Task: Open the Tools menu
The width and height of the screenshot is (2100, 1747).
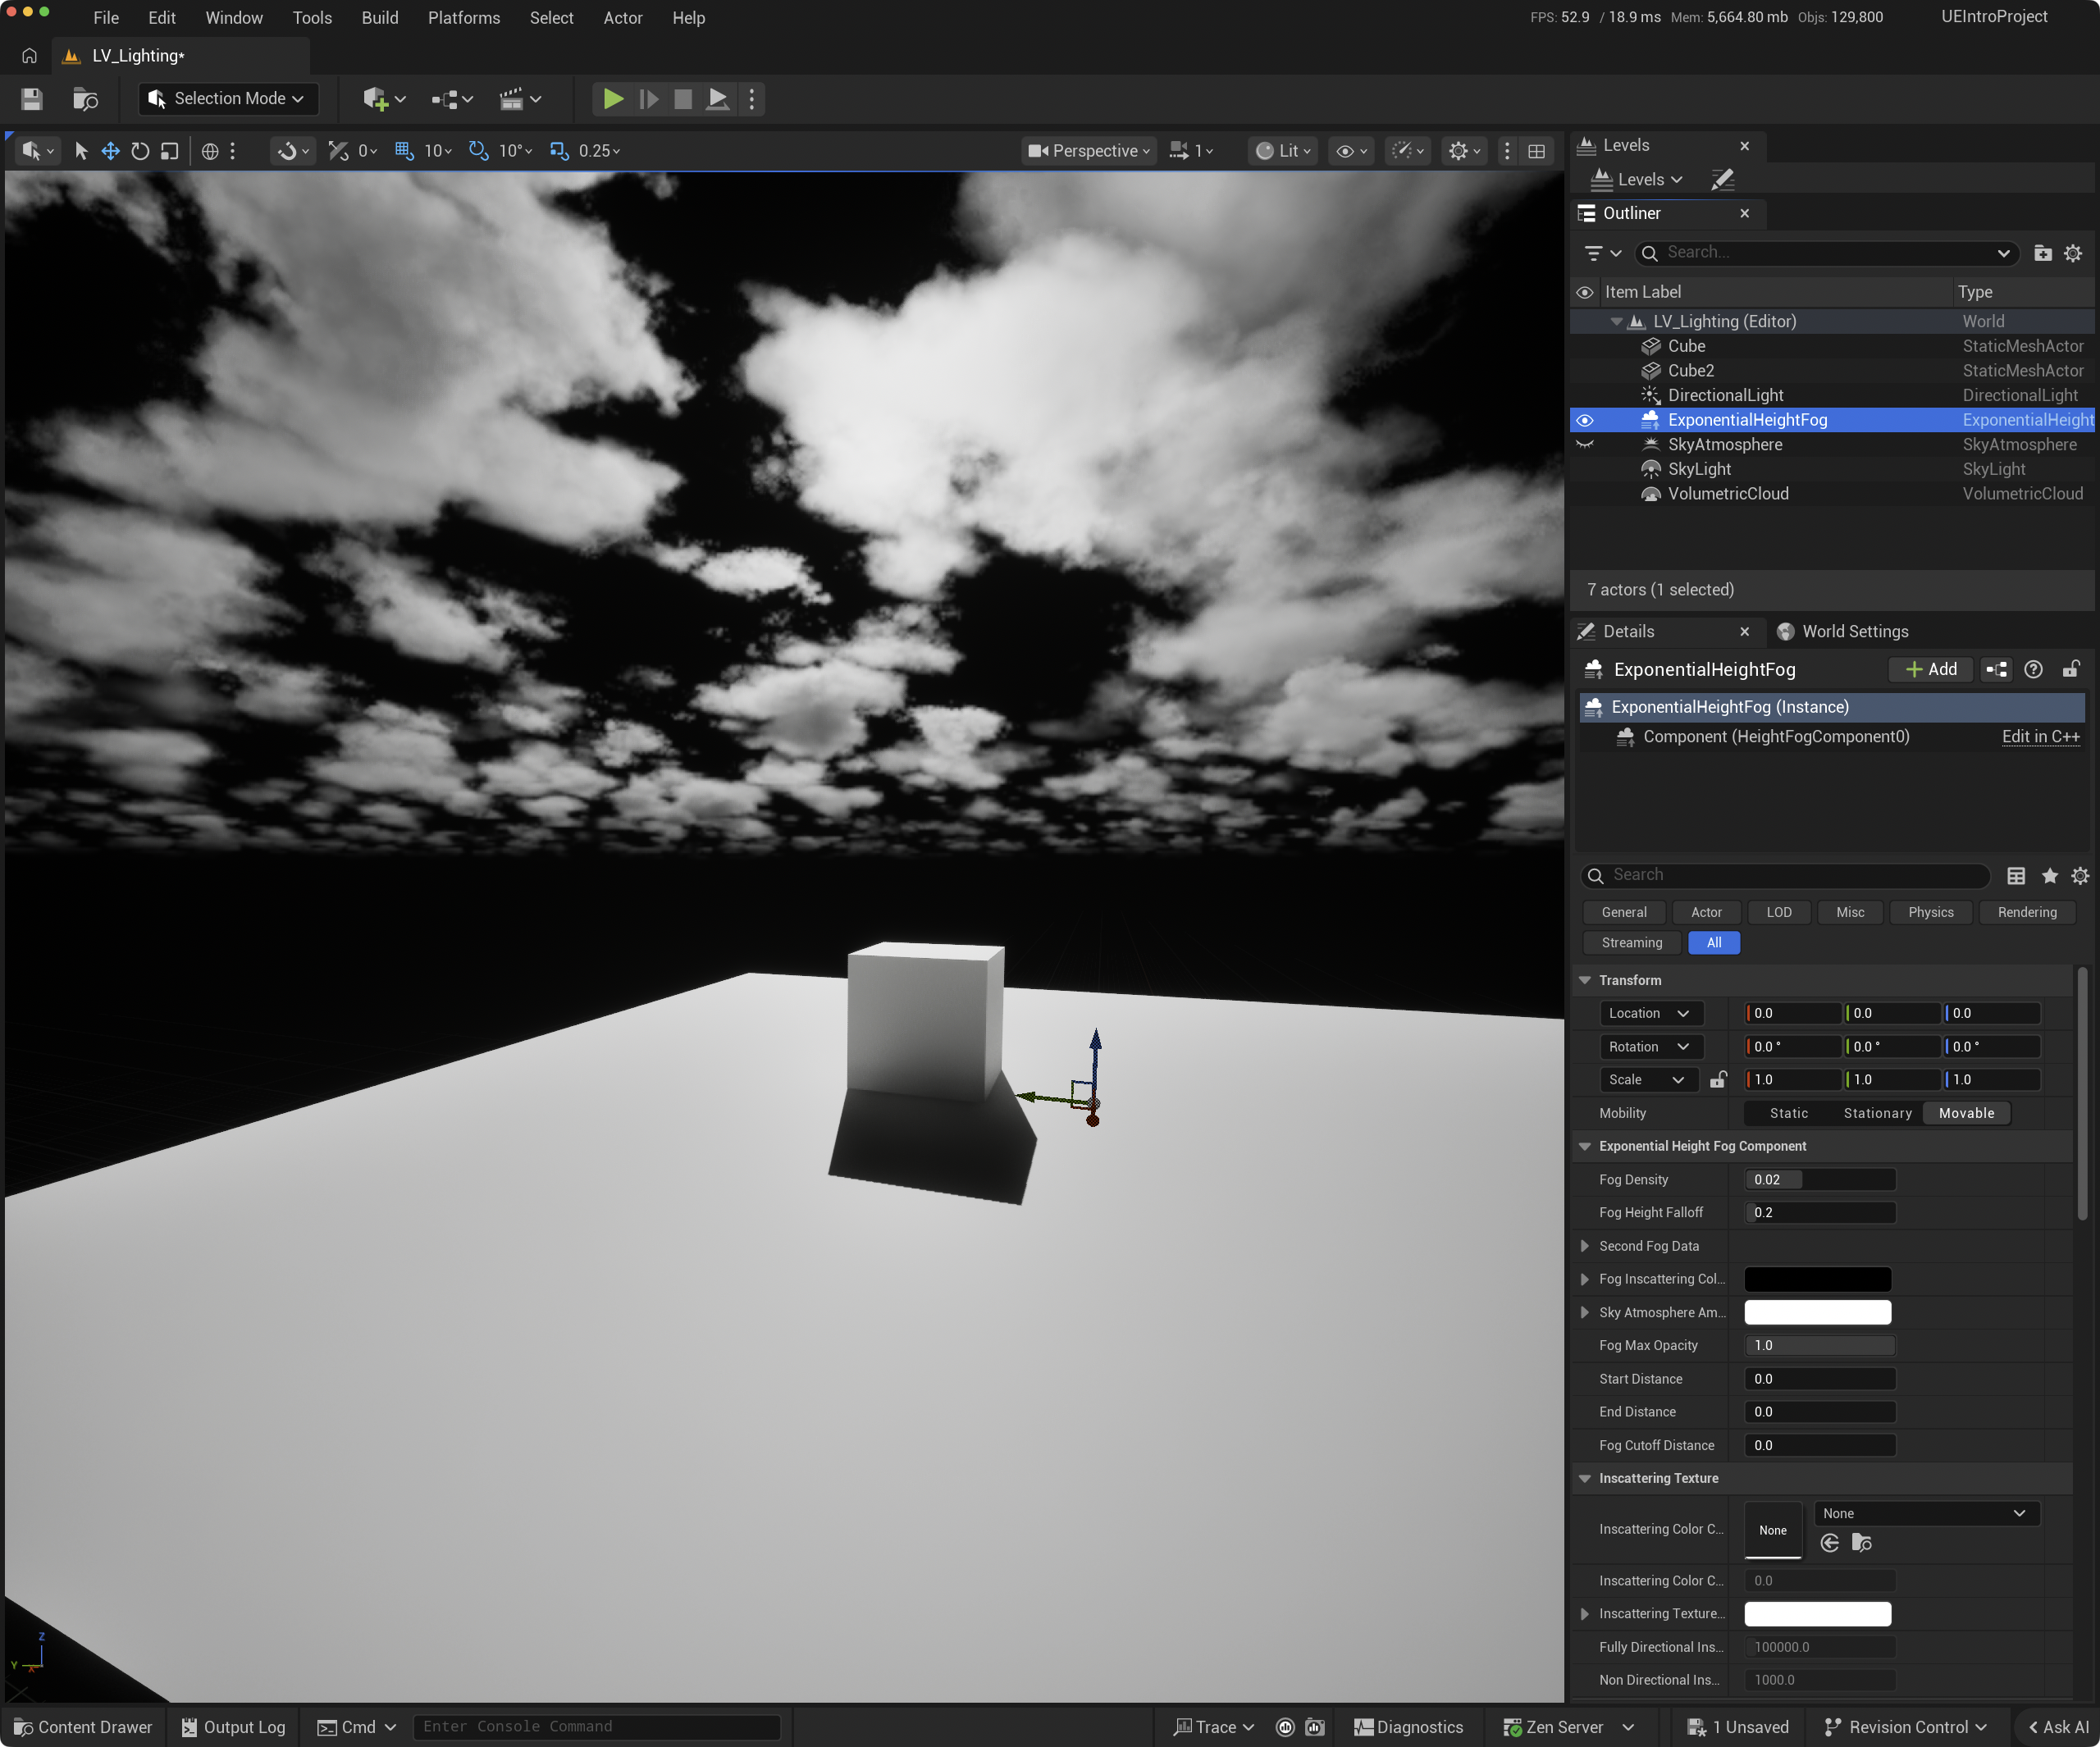Action: [x=312, y=18]
